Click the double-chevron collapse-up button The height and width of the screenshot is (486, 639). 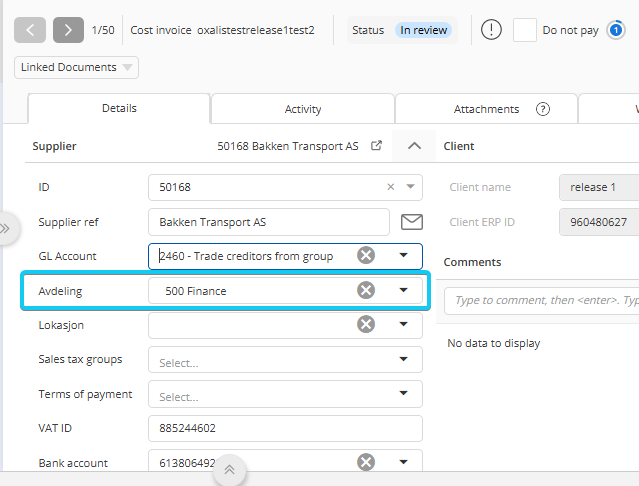click(229, 470)
